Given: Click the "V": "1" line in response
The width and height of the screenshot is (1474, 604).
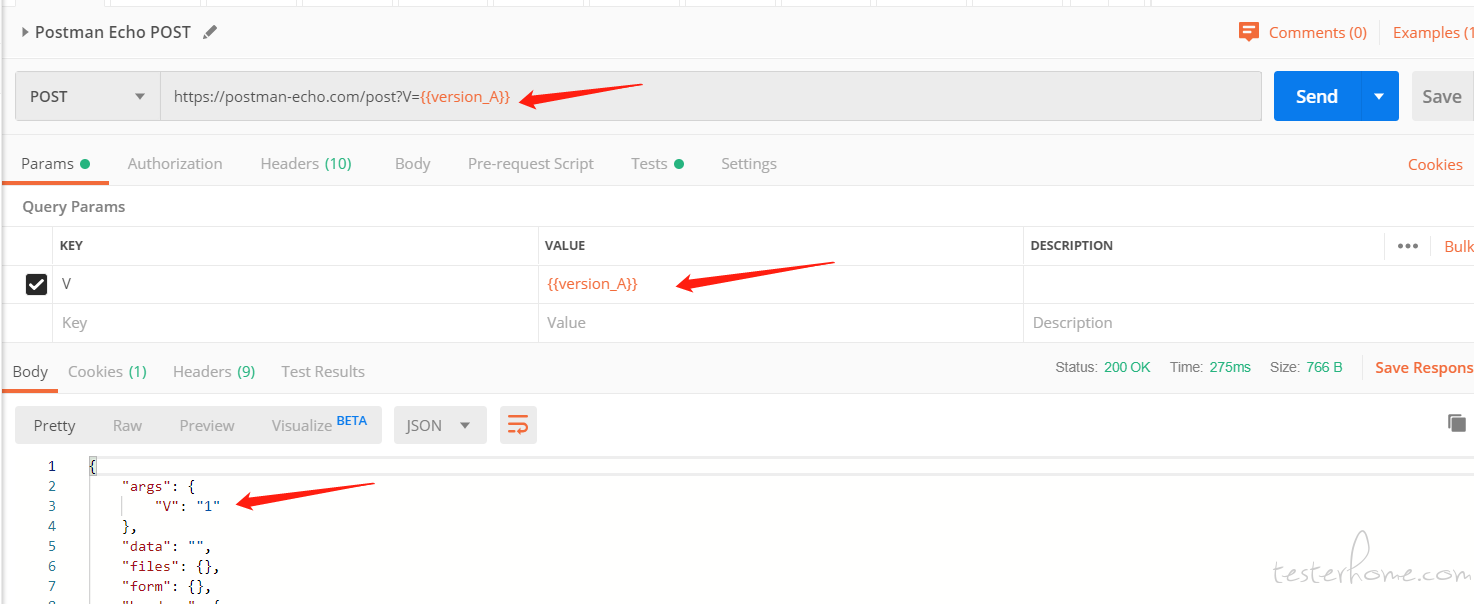Looking at the screenshot, I should [x=187, y=506].
